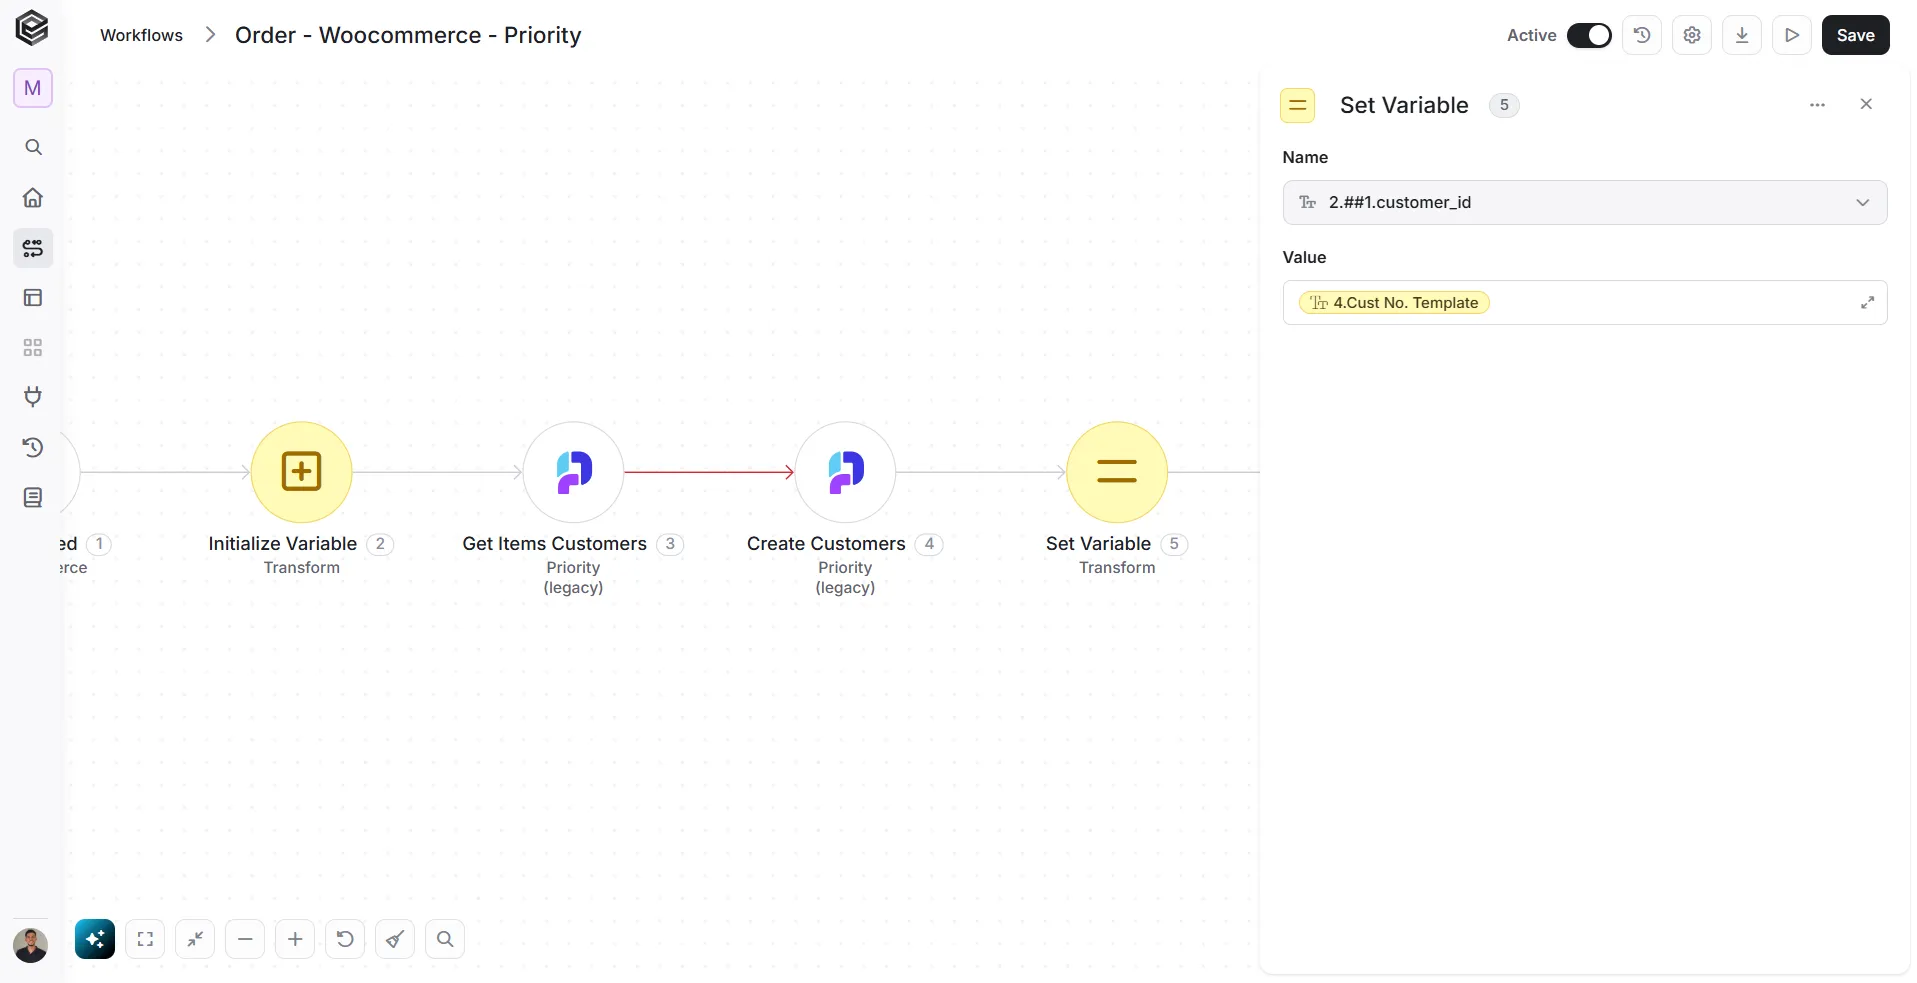Click the clean-up broom canvas icon
The image size is (1917, 983).
click(x=395, y=939)
